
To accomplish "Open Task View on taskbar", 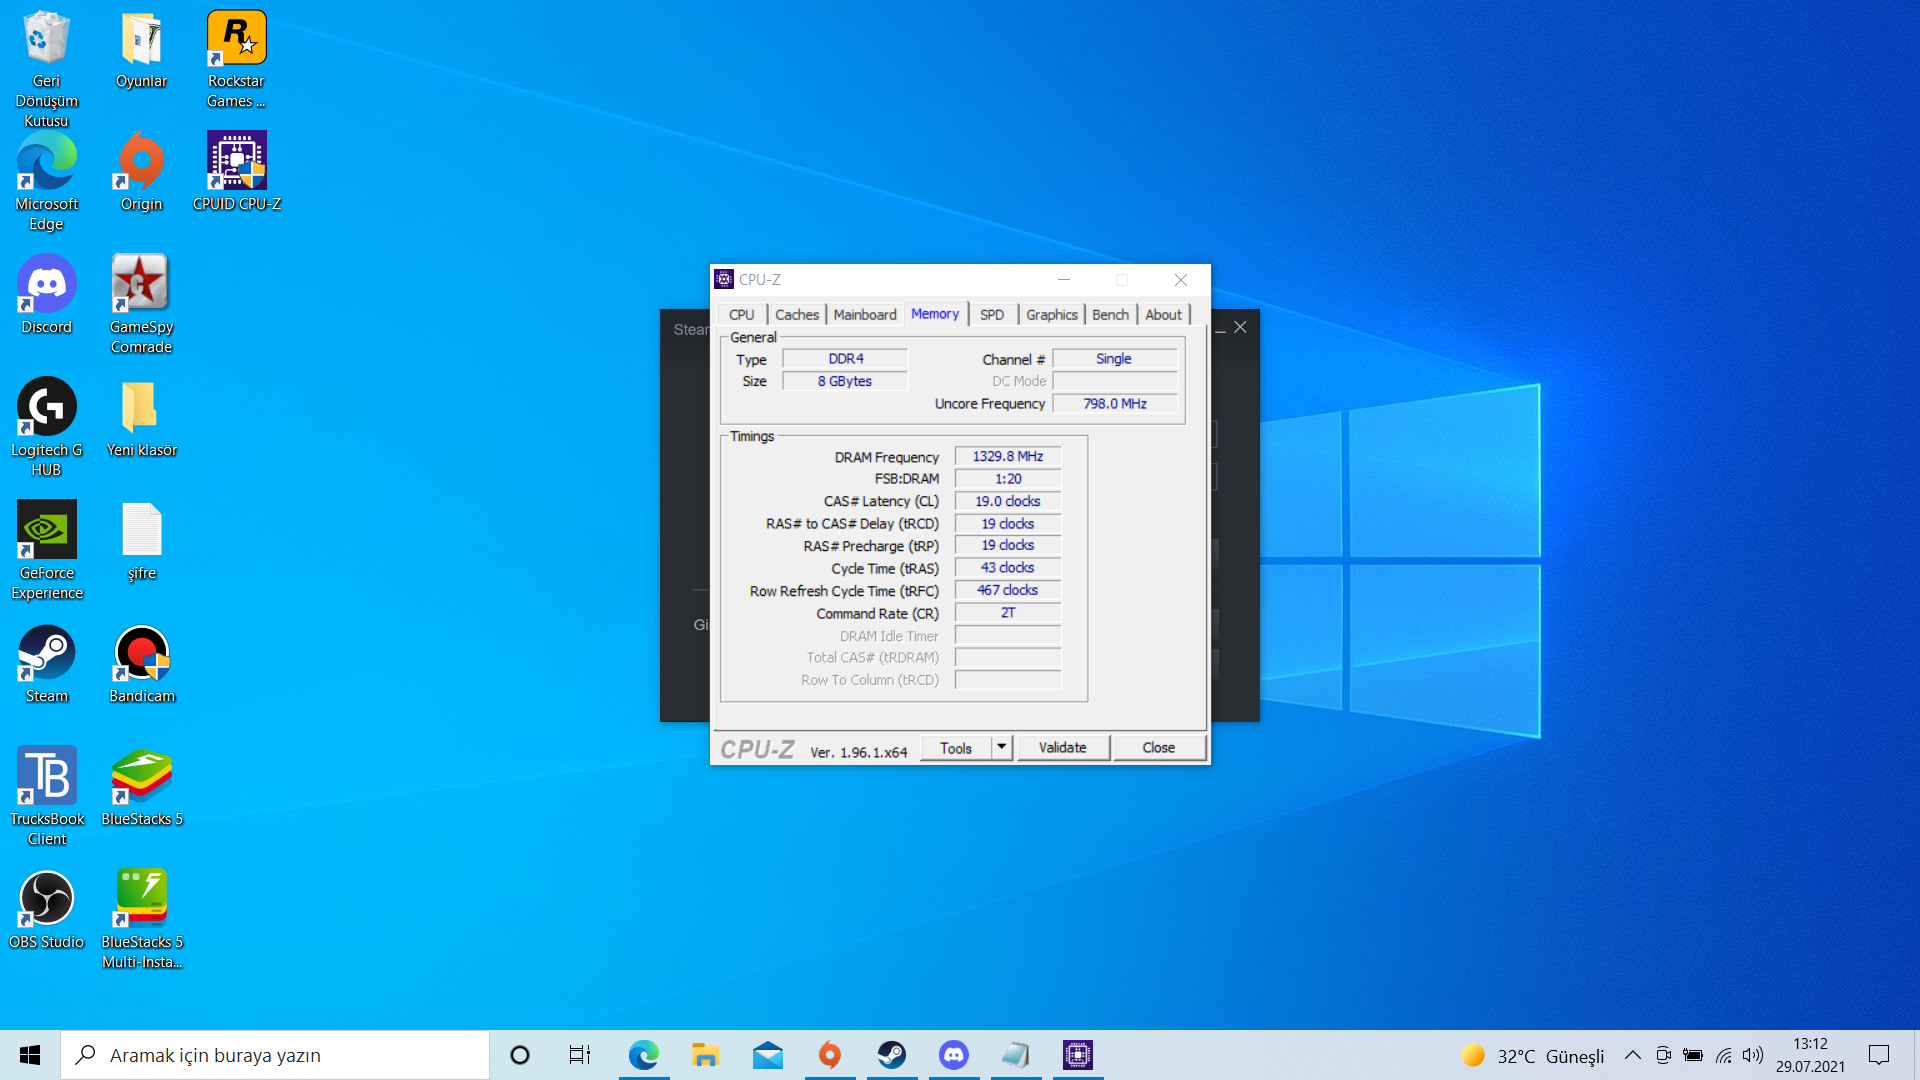I will click(x=580, y=1055).
